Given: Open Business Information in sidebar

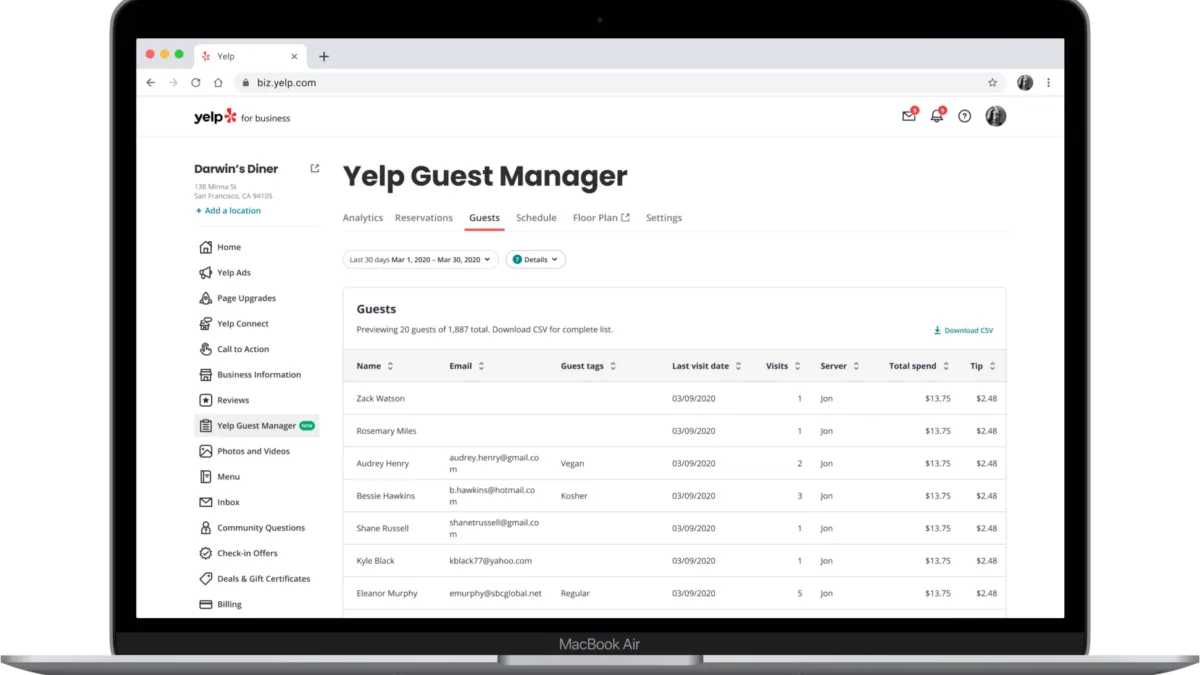Looking at the screenshot, I should (x=257, y=375).
